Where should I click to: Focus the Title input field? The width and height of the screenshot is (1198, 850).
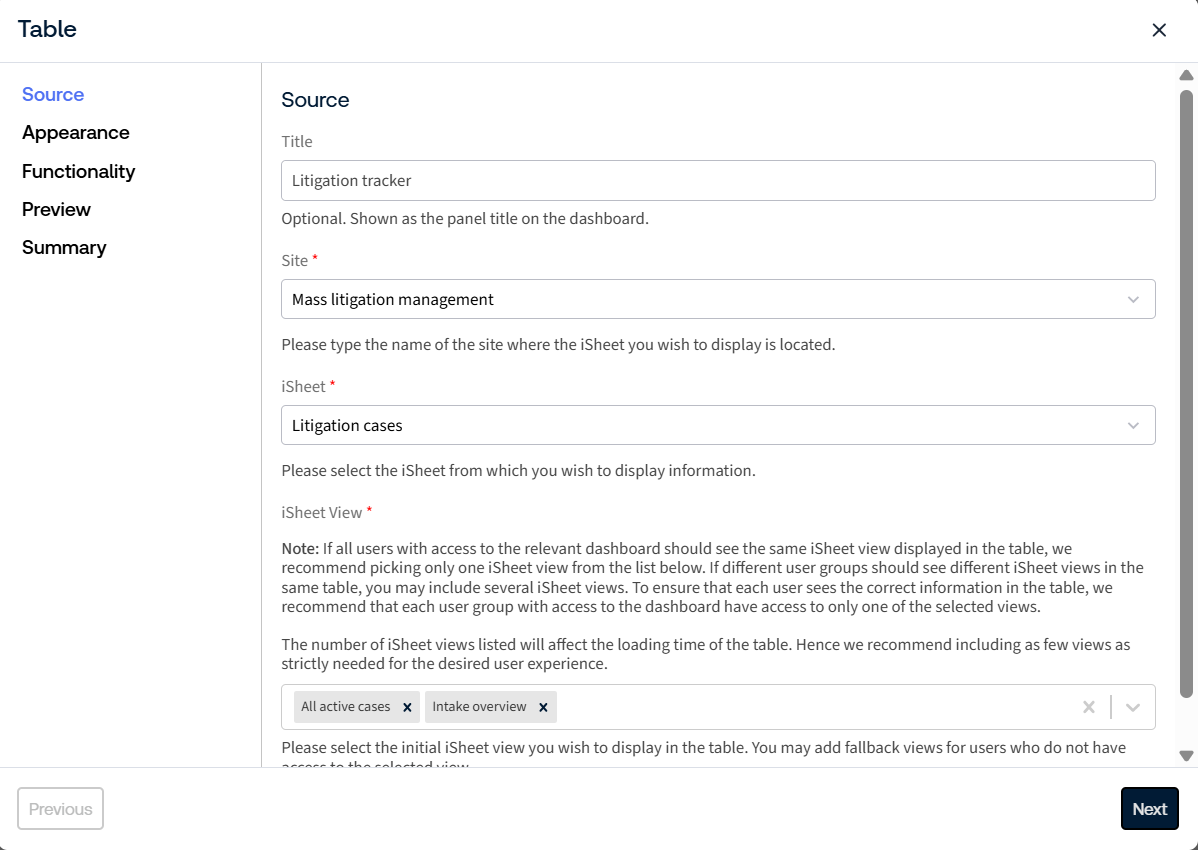point(718,180)
